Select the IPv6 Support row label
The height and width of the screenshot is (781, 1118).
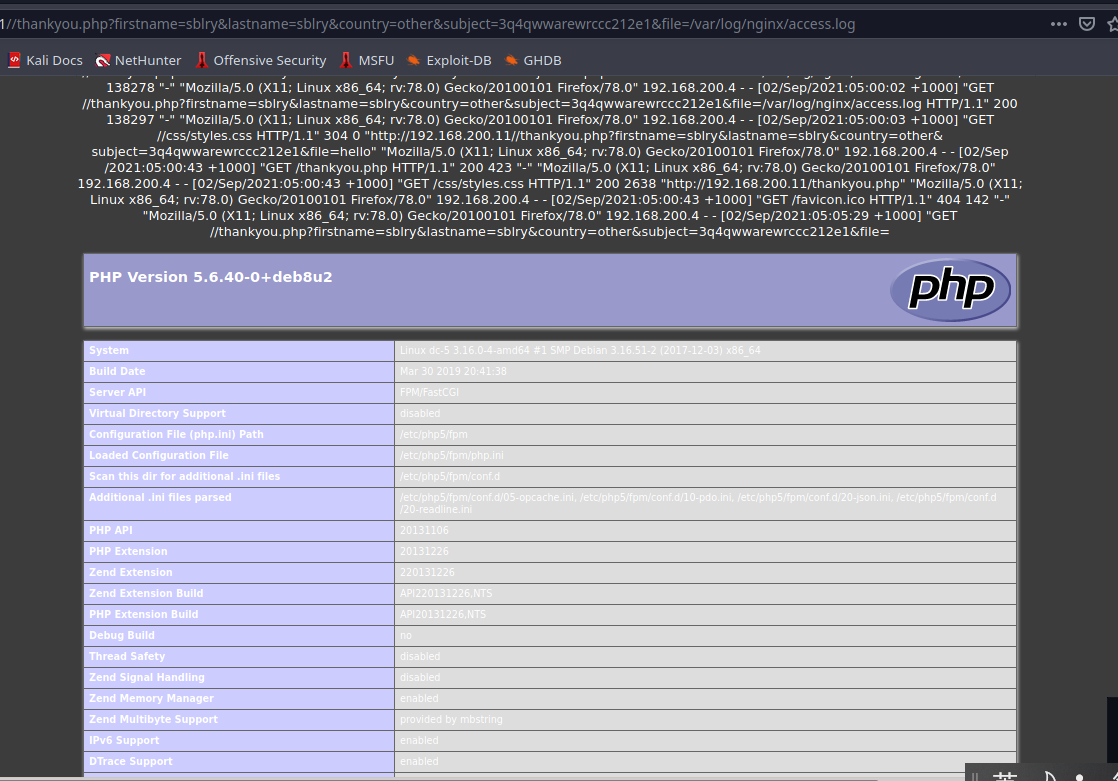(124, 740)
